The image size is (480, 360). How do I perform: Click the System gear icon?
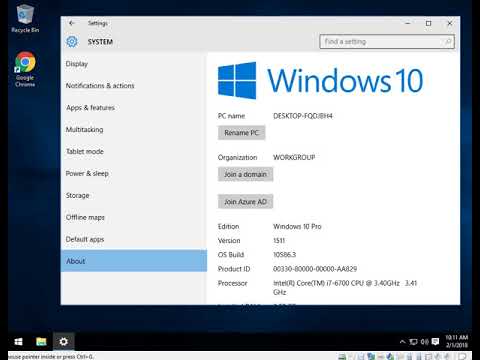coord(72,42)
